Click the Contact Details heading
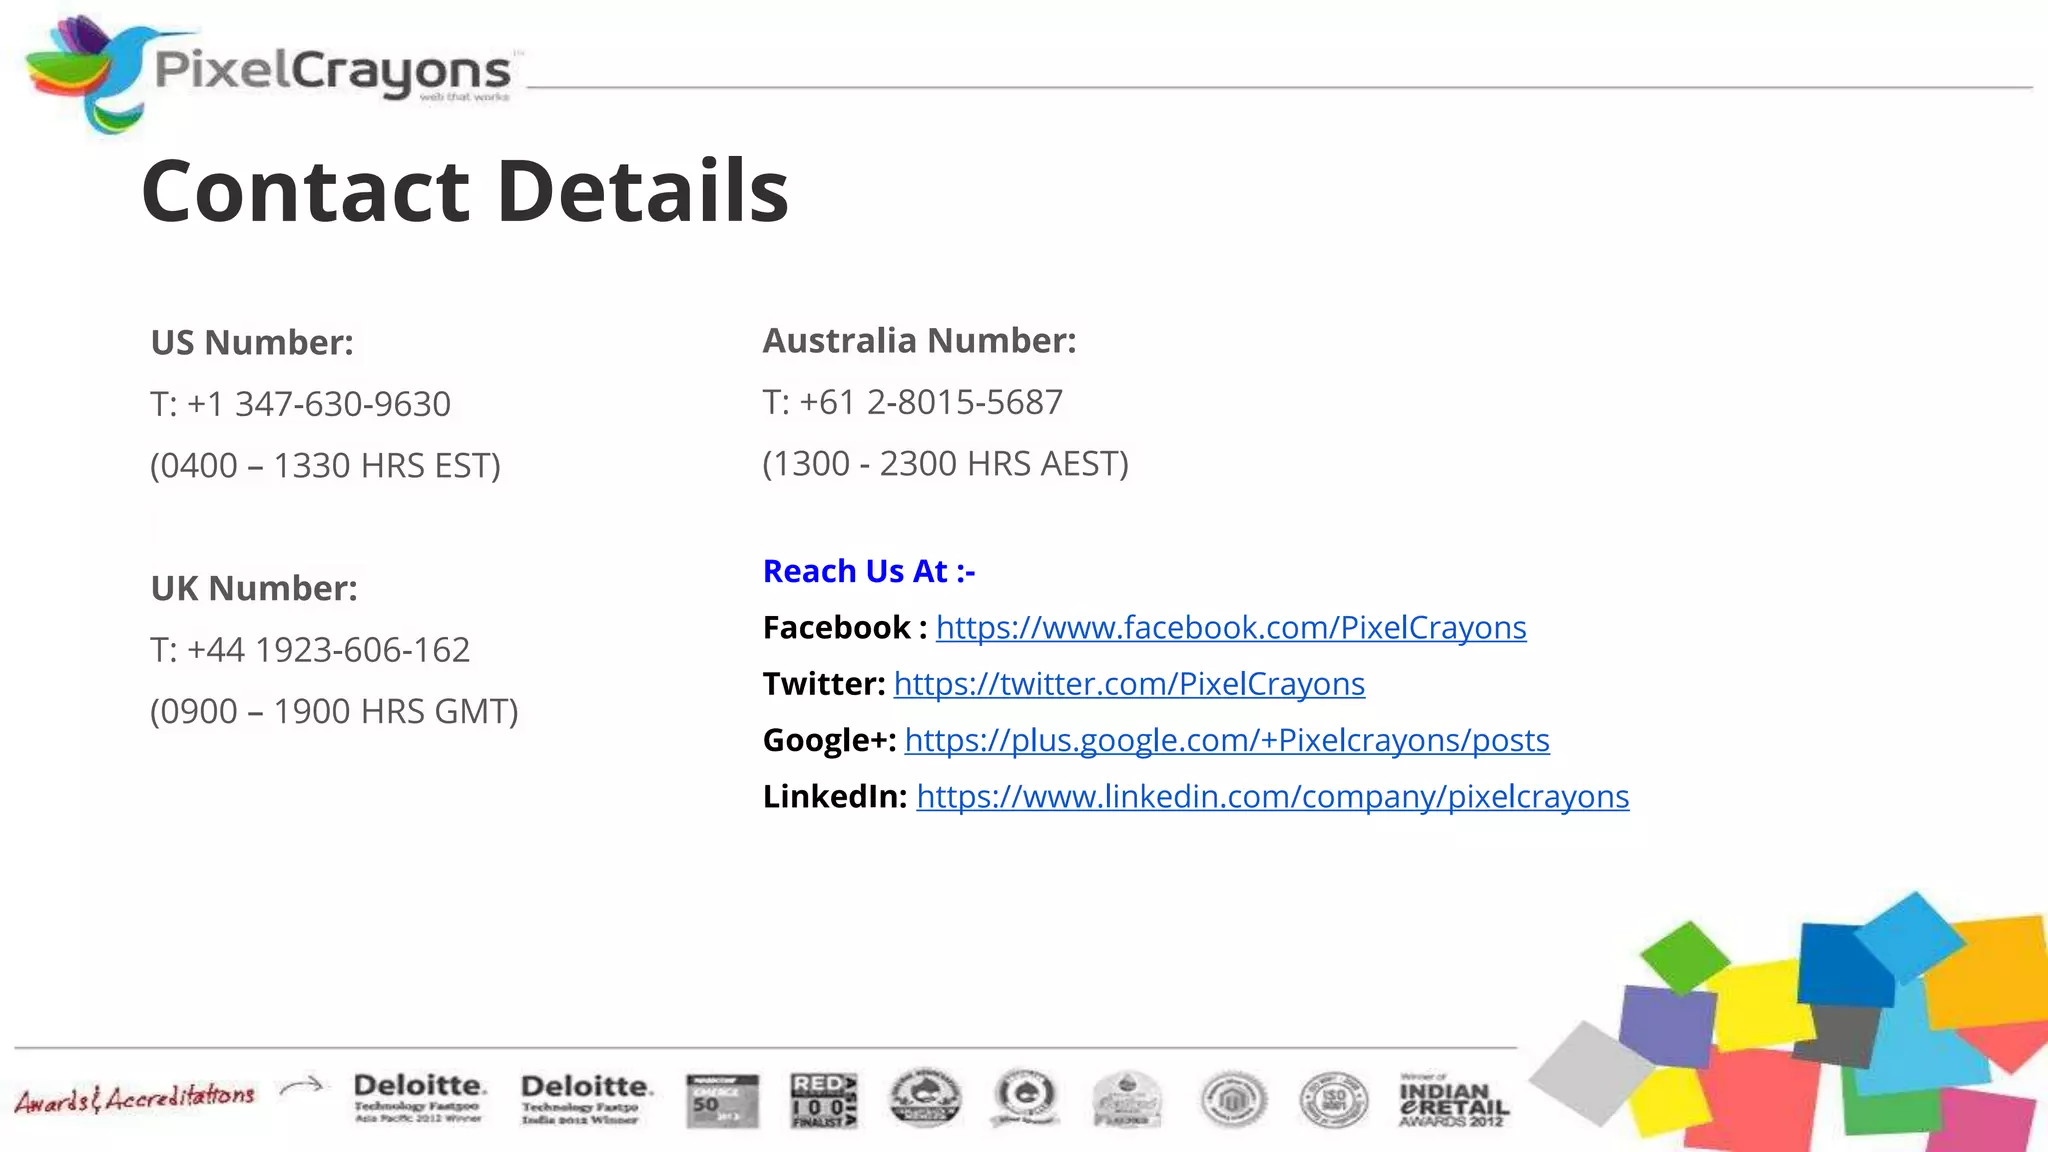 465,190
